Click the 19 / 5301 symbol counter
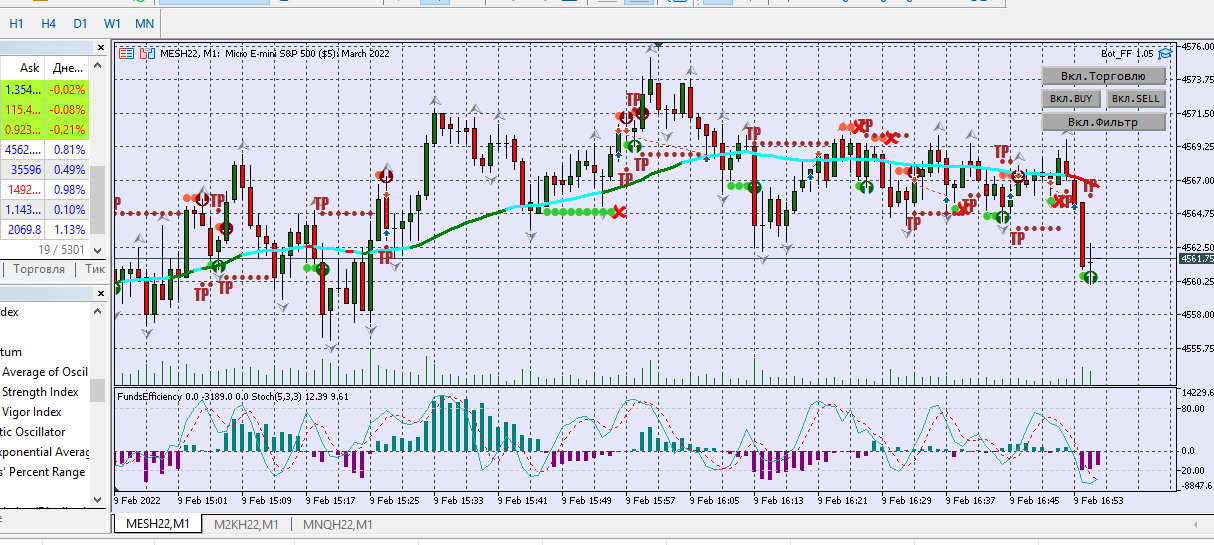Screen dimensions: 1214x545 (x=62, y=249)
